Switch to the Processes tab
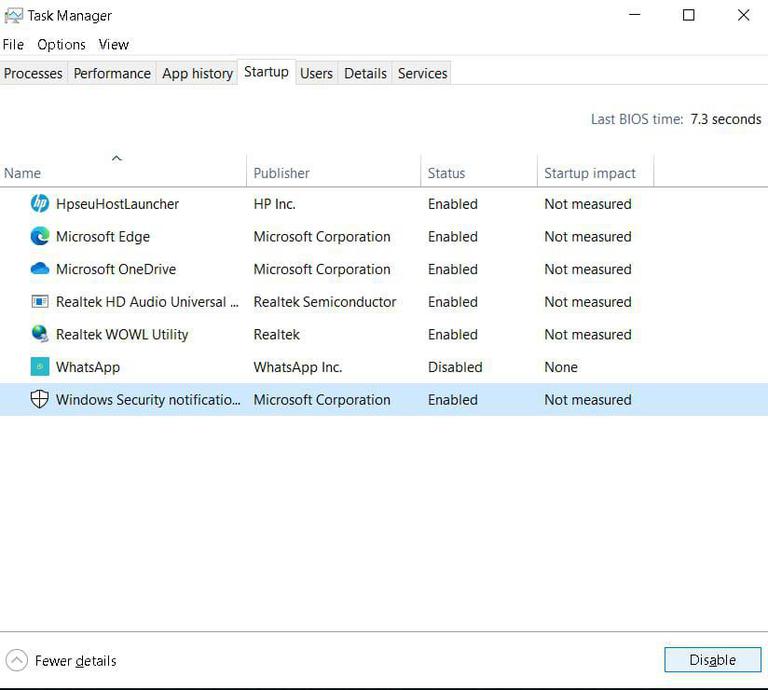768x690 pixels. (x=33, y=73)
